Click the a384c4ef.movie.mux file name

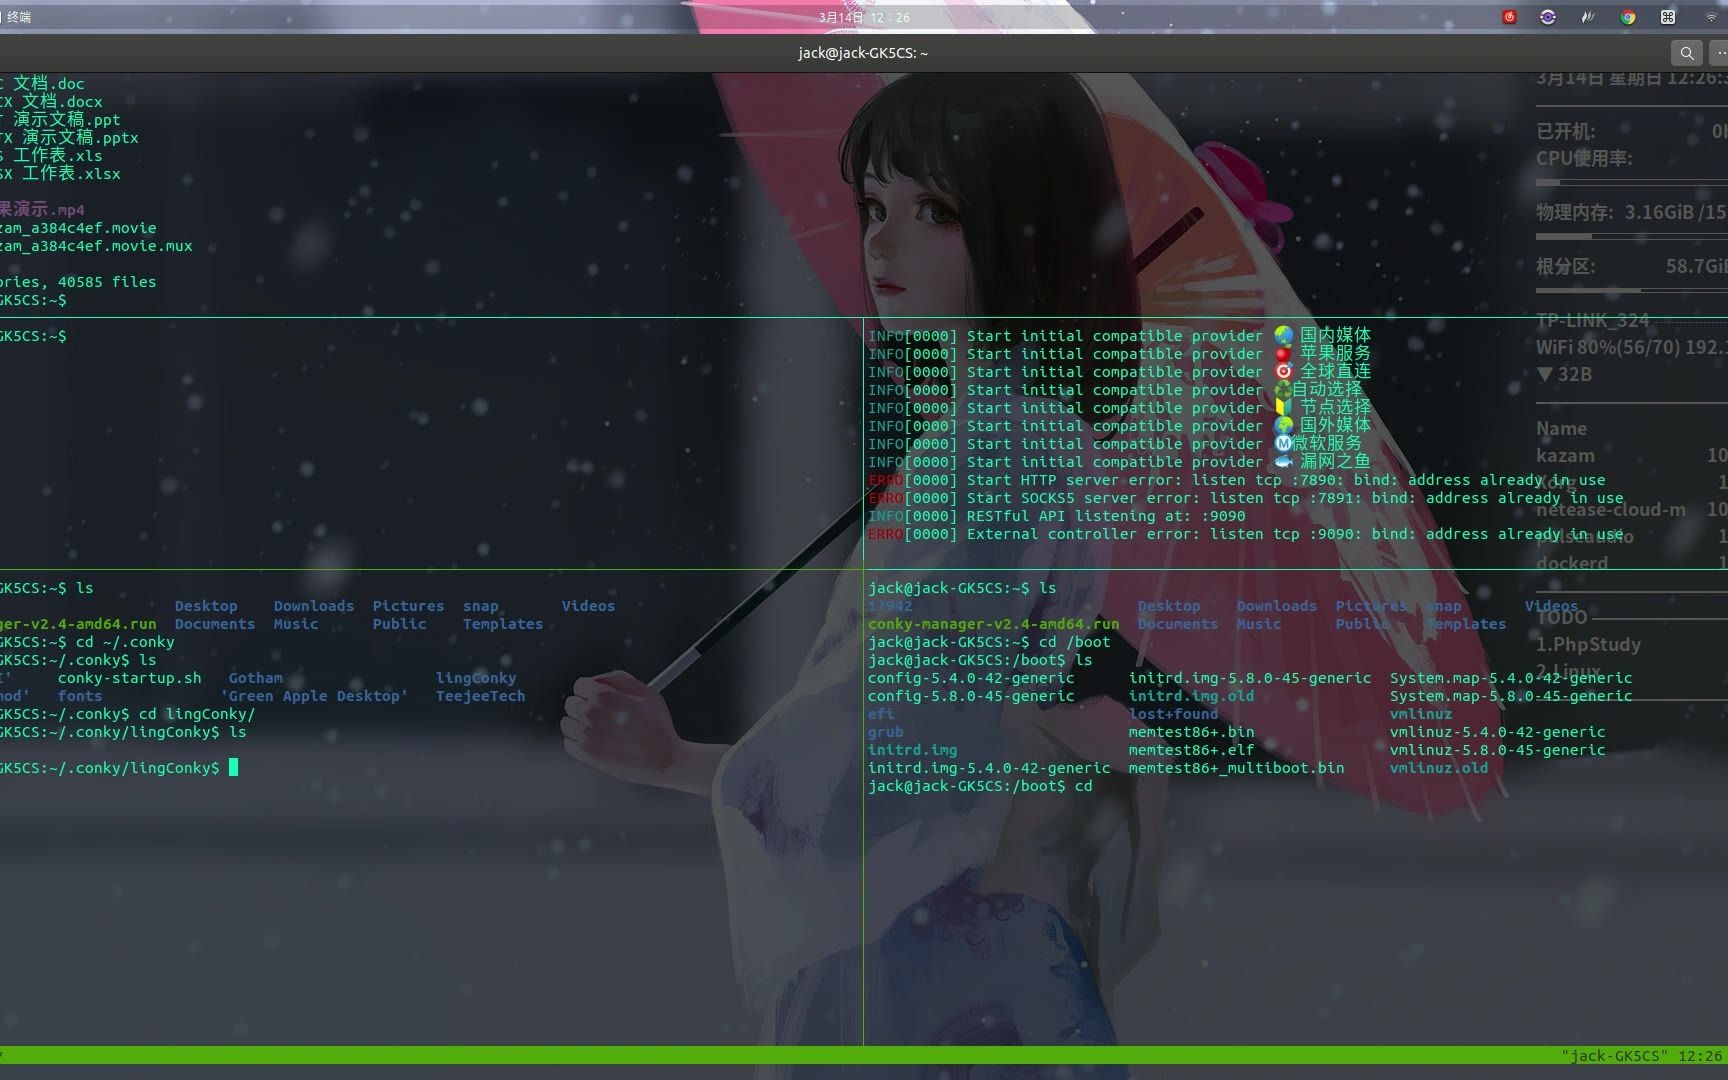96,246
